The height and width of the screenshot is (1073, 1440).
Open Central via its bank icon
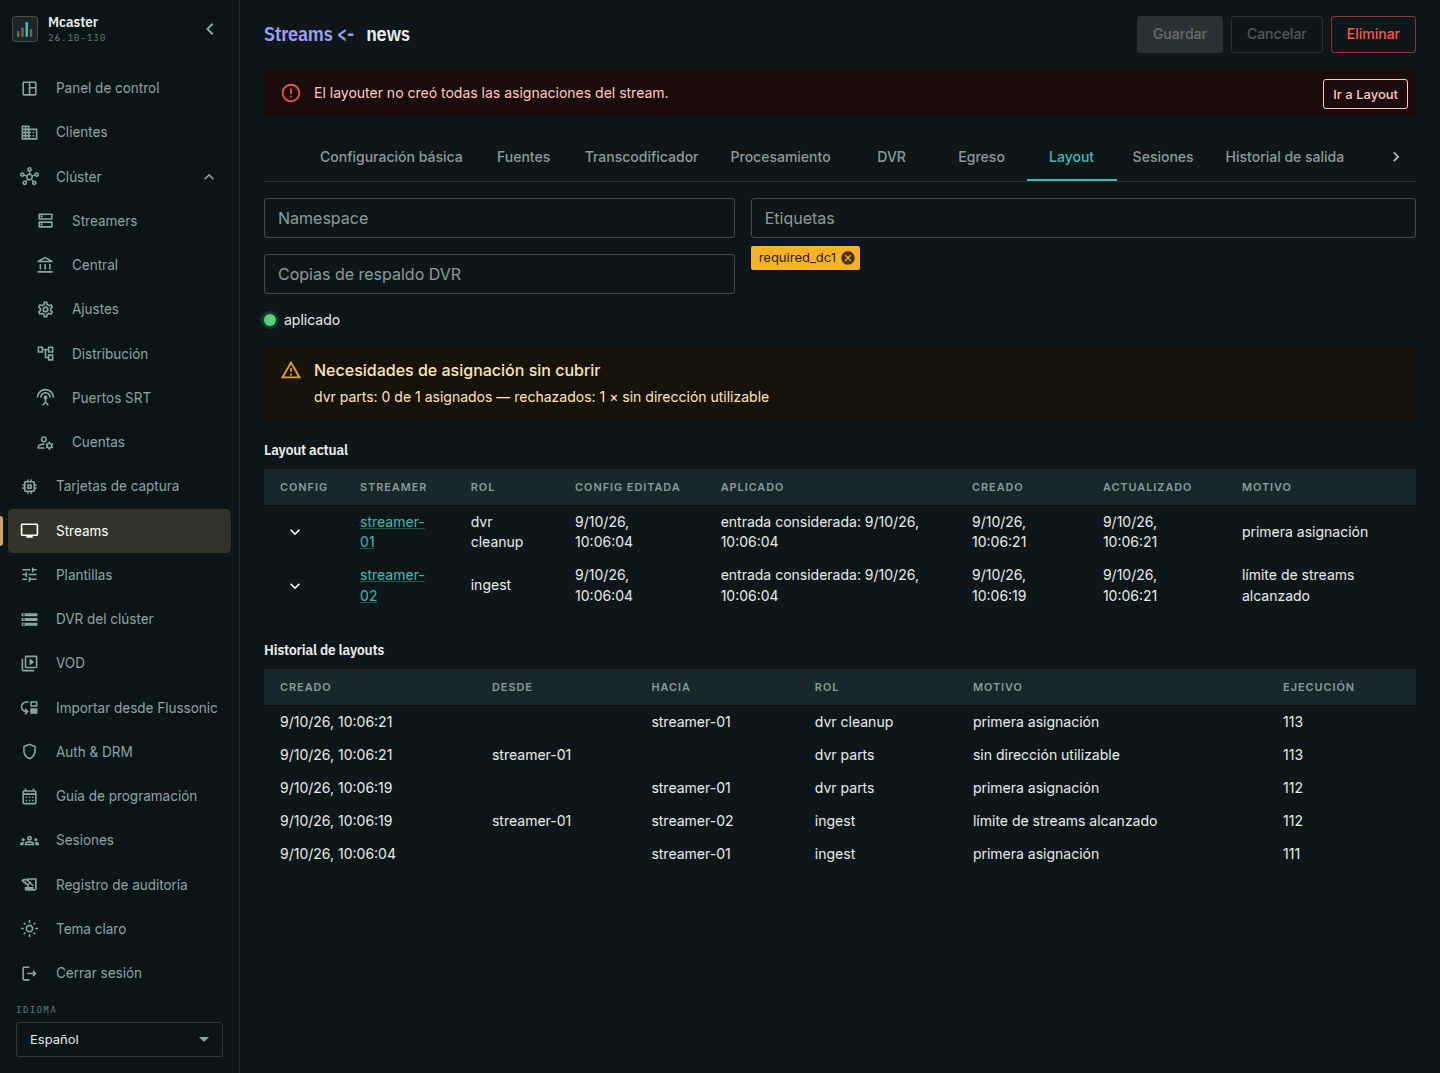[46, 265]
